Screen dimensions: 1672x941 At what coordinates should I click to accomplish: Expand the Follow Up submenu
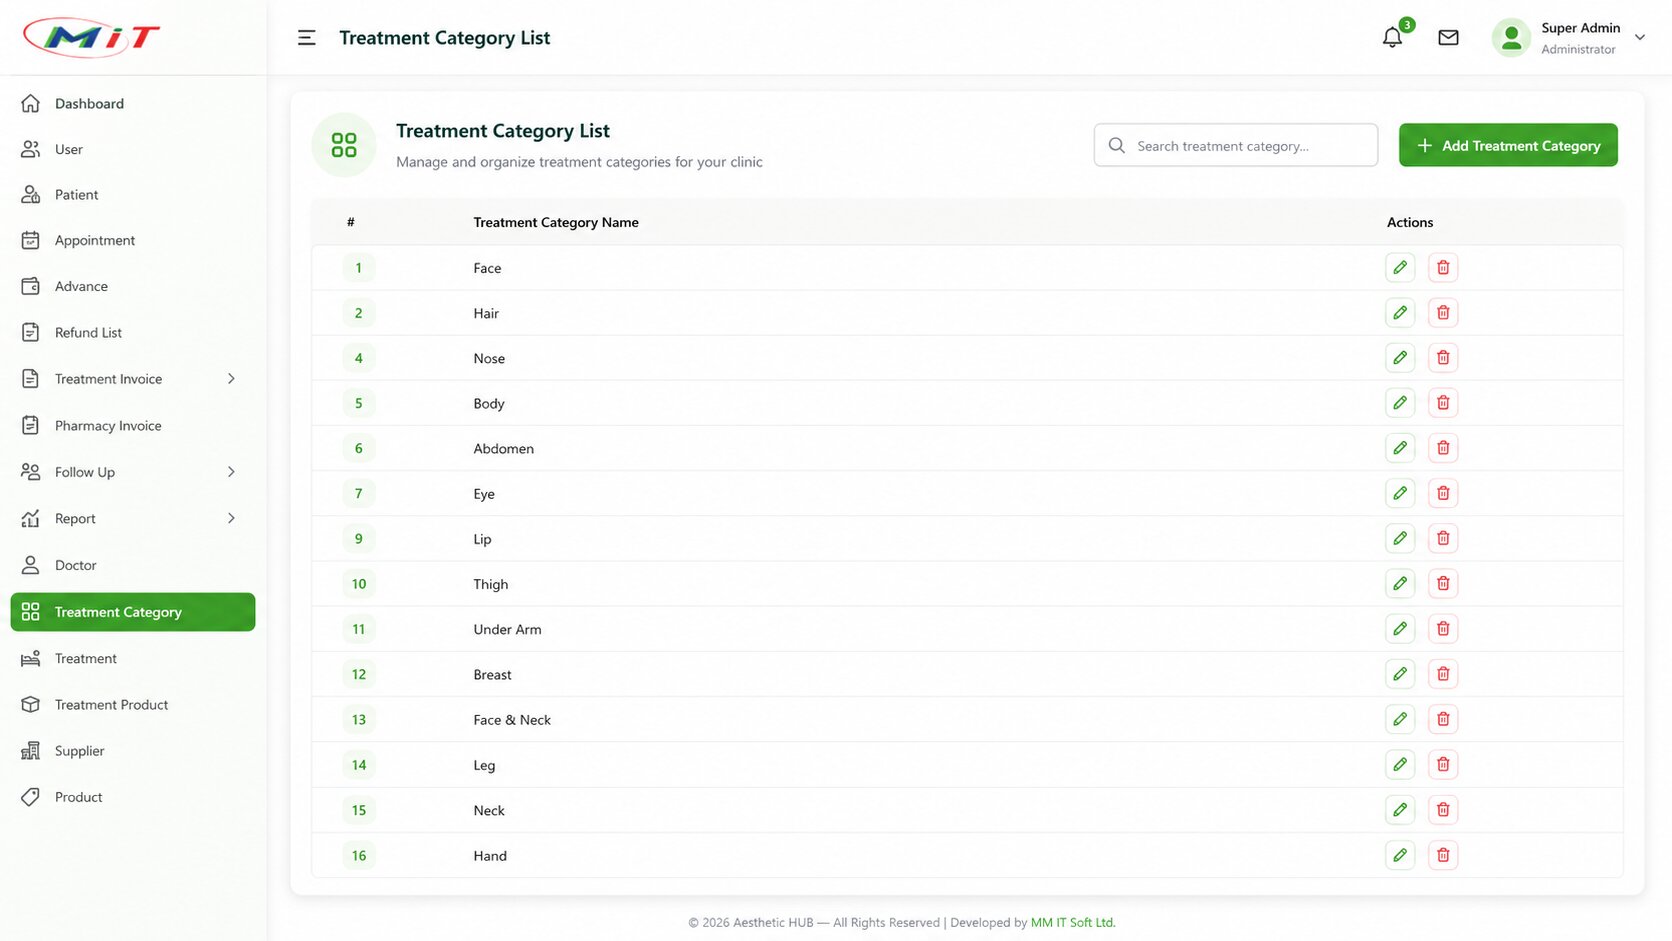(231, 472)
